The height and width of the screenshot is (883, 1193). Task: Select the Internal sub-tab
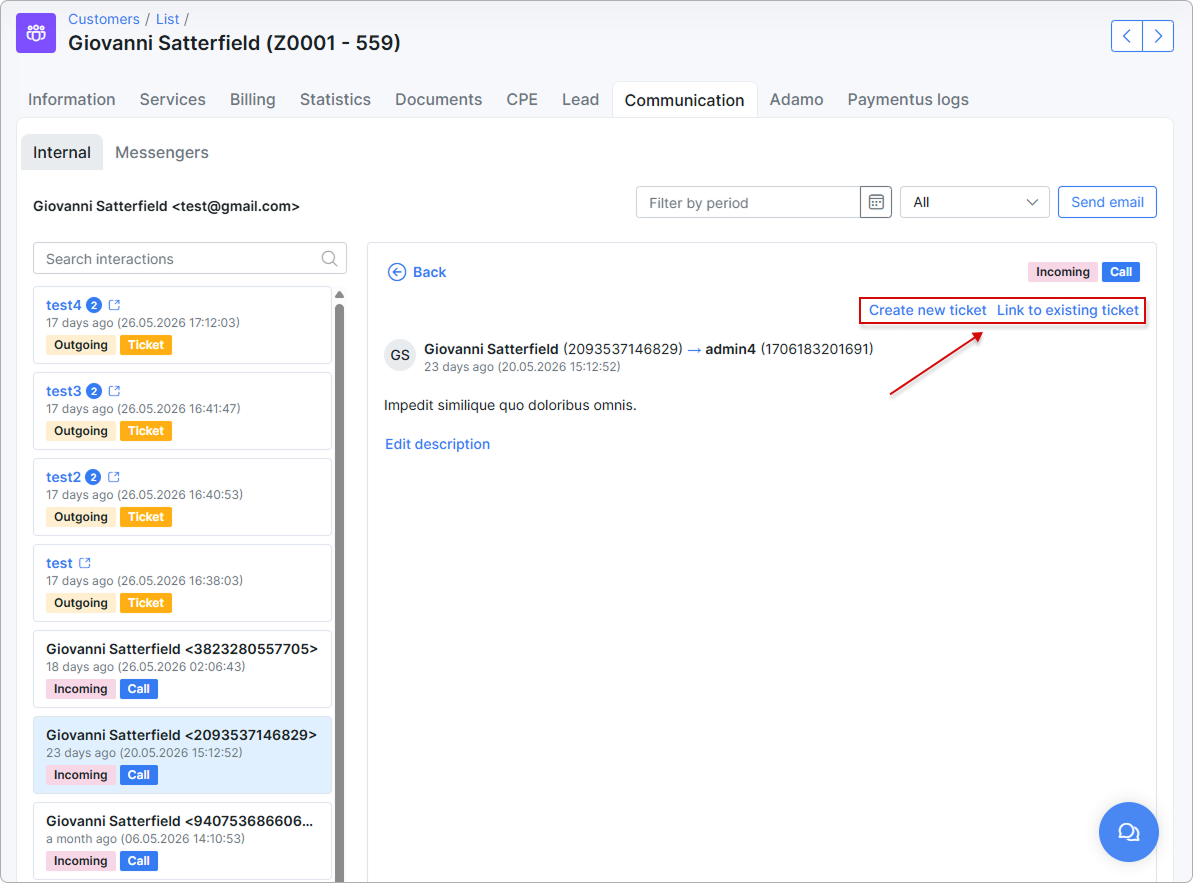[x=62, y=152]
